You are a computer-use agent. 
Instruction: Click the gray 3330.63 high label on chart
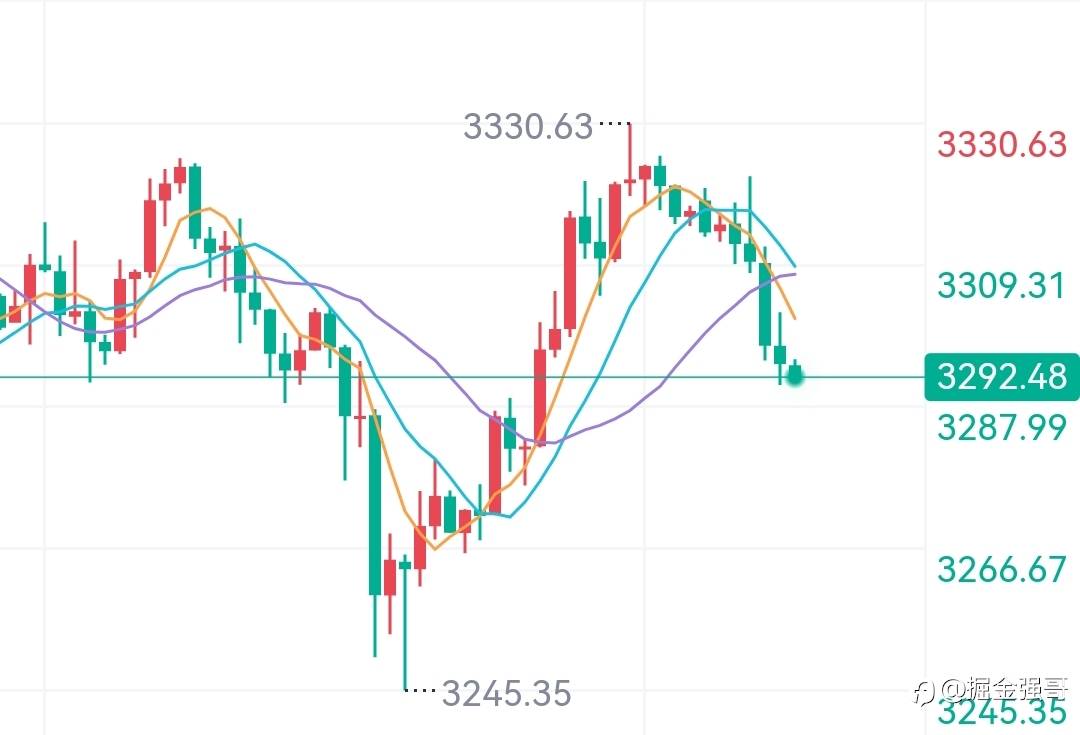pyautogui.click(x=528, y=126)
